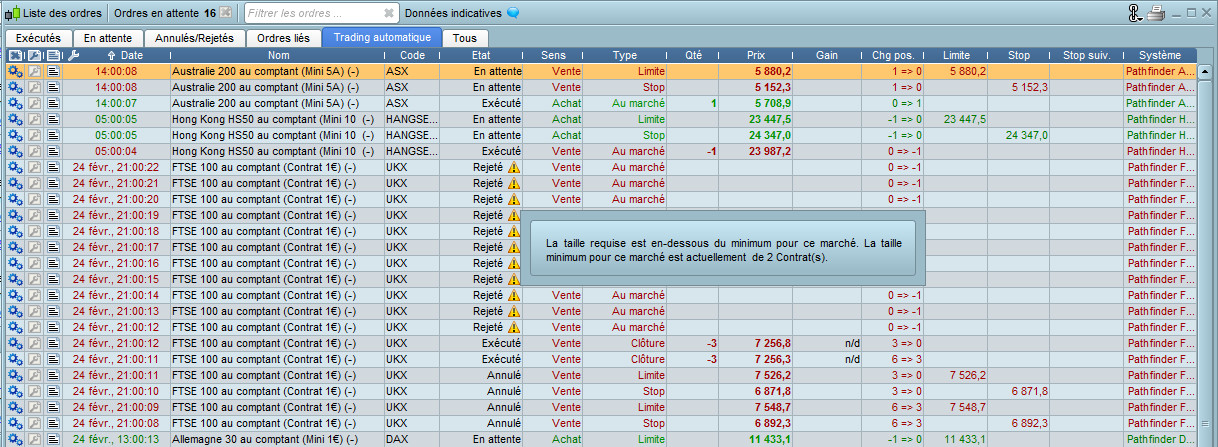Viewport: 1218px width, 447px height.
Task: Click the Exécuté state on the 05:00:04 row
Action: [x=501, y=151]
